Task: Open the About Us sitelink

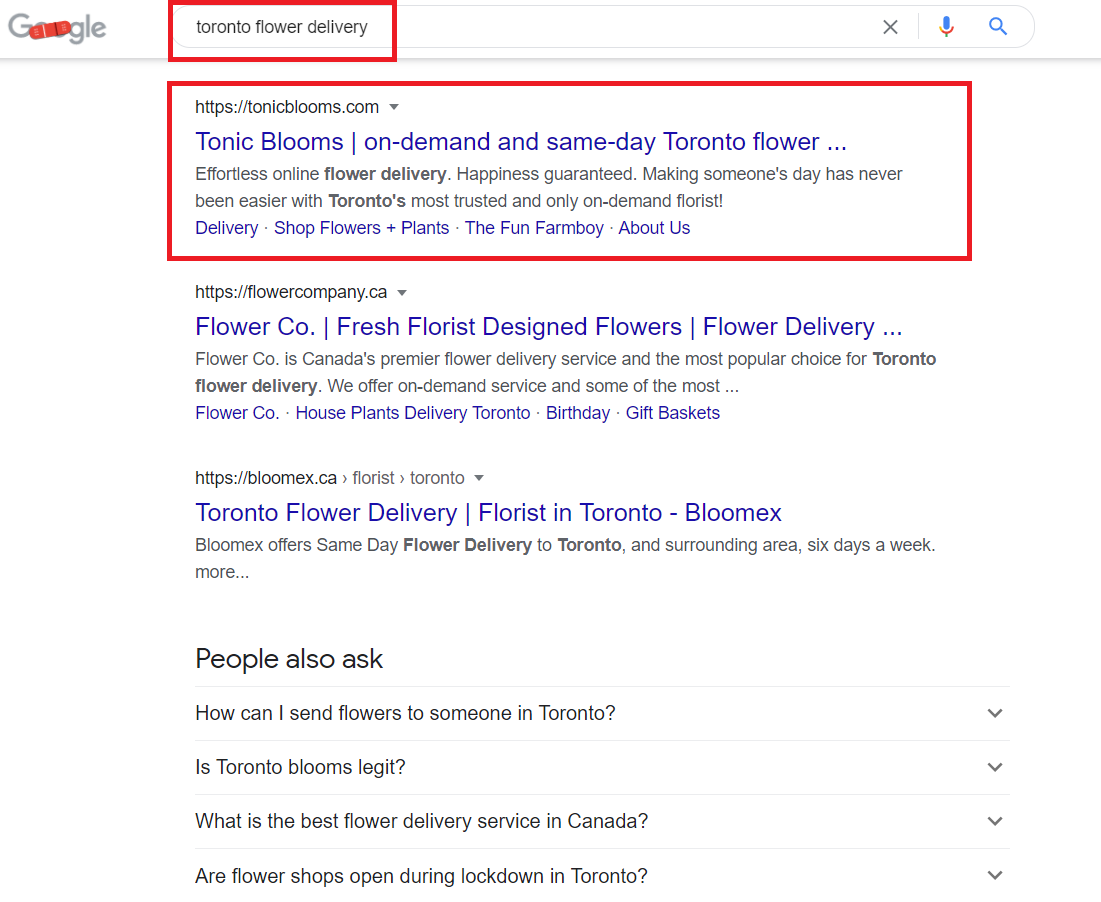Action: click(x=654, y=228)
